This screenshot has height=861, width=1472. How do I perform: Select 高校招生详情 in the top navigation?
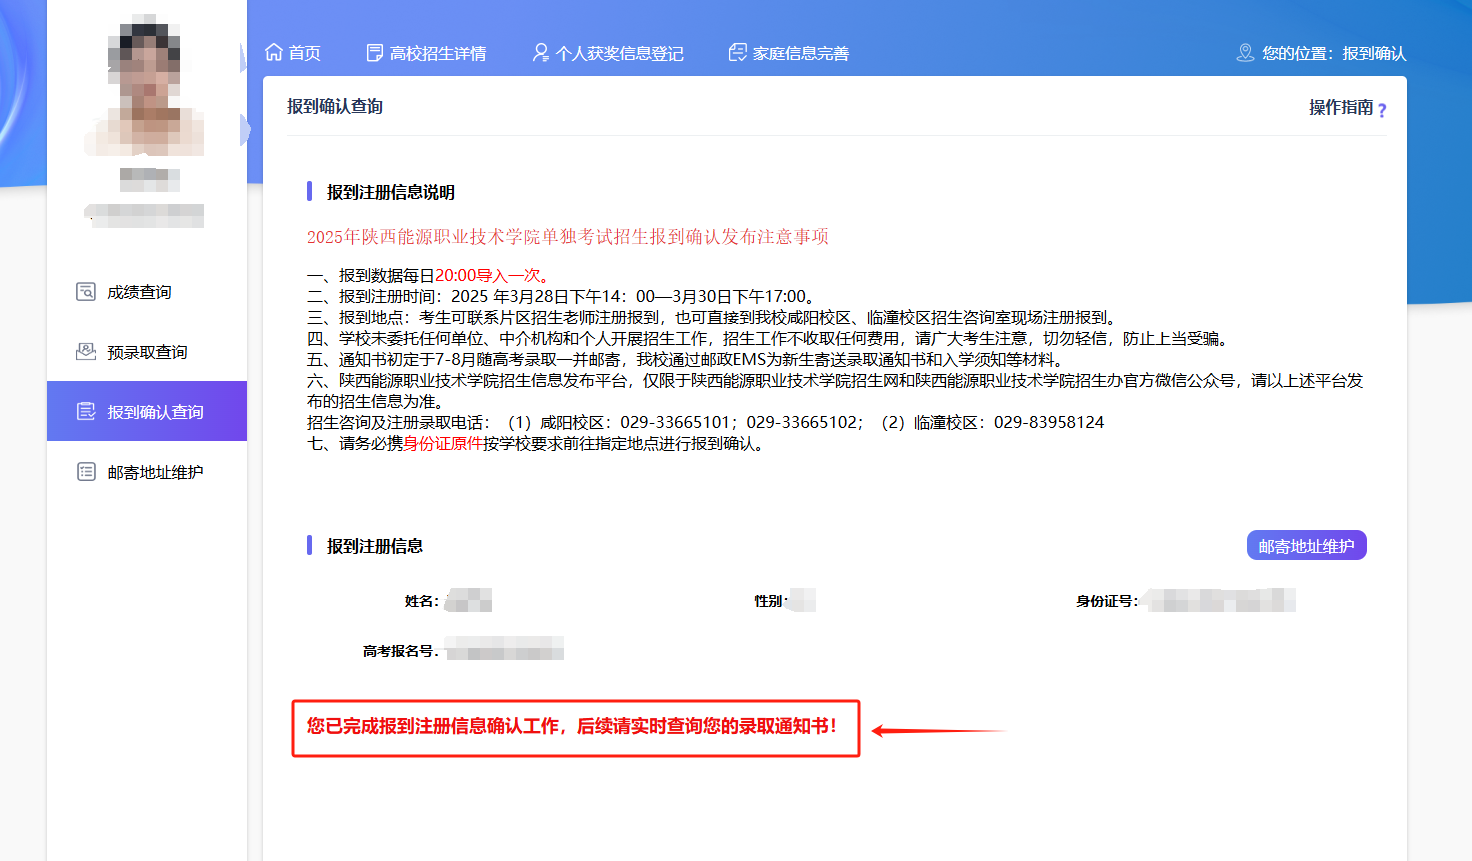click(438, 53)
